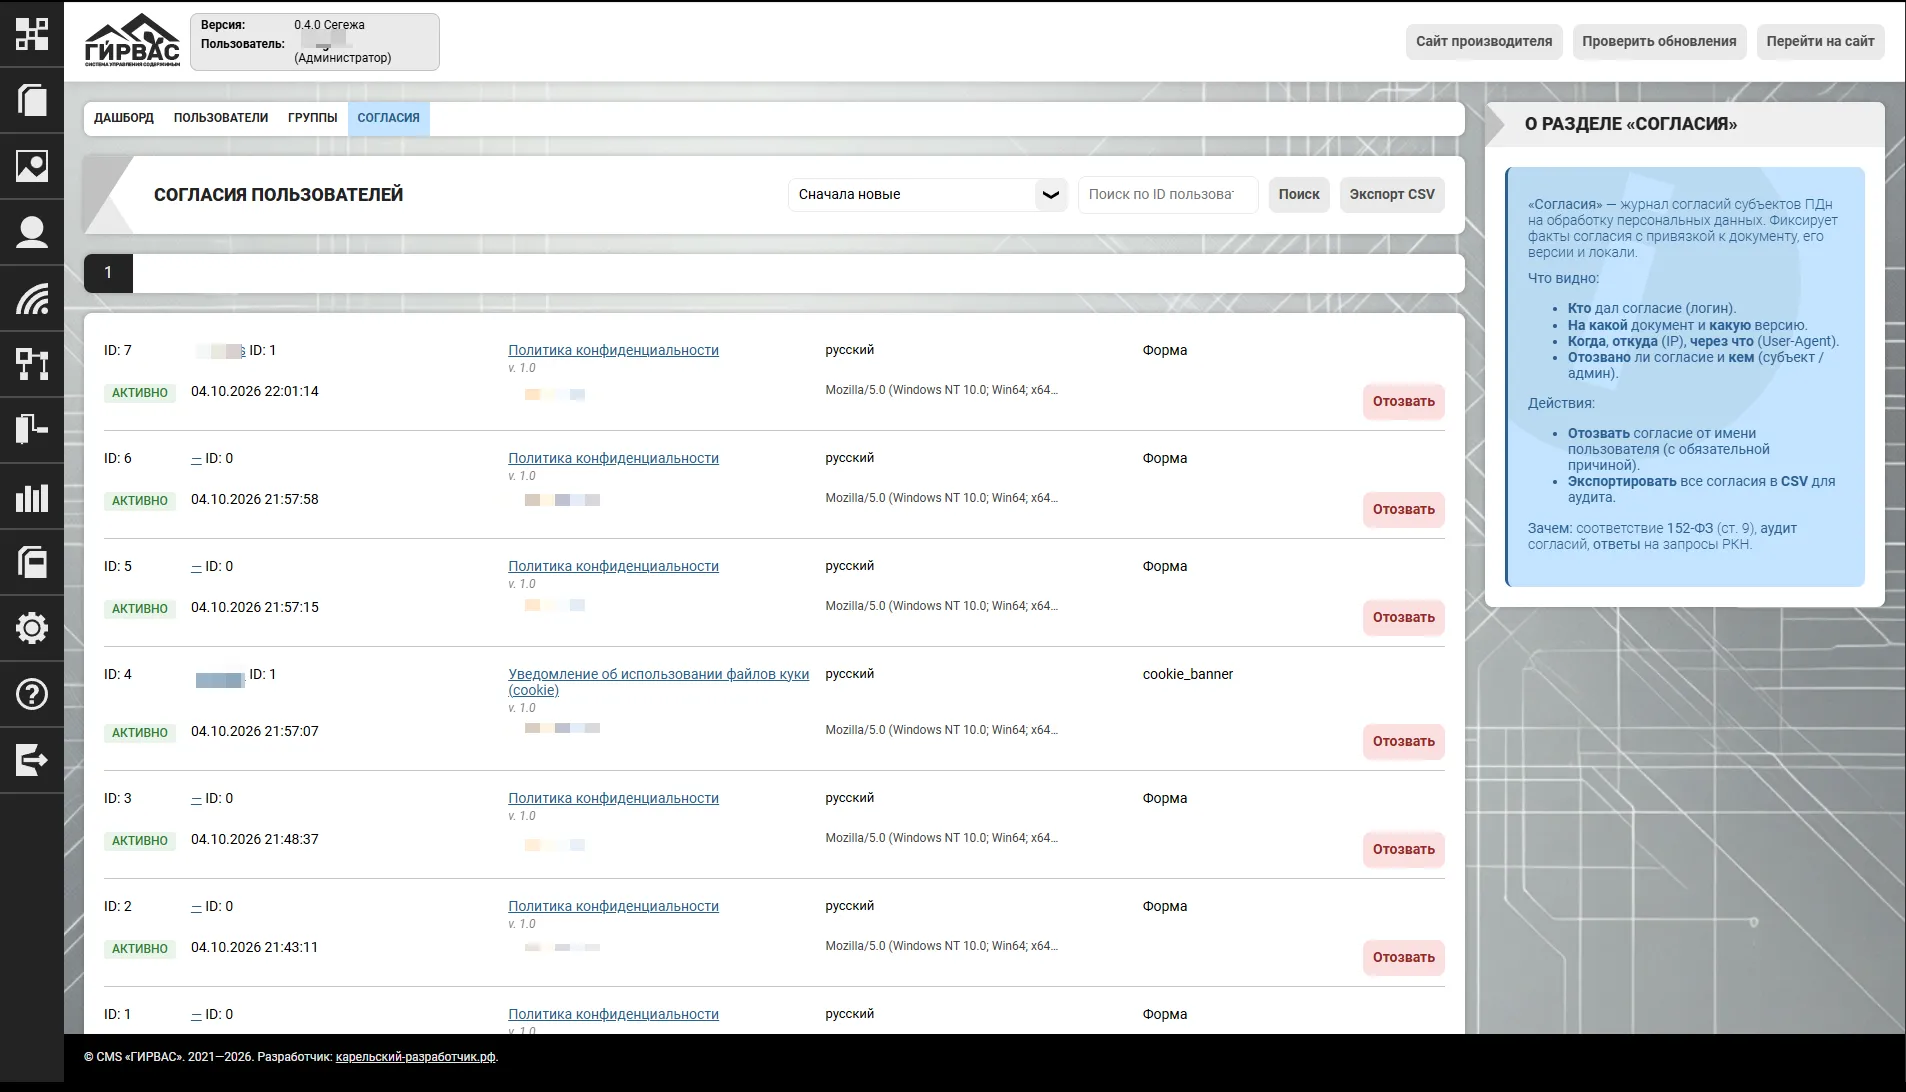The width and height of the screenshot is (1906, 1092).
Task: Revoke consent ID 2 with Отозвать
Action: pyautogui.click(x=1403, y=957)
